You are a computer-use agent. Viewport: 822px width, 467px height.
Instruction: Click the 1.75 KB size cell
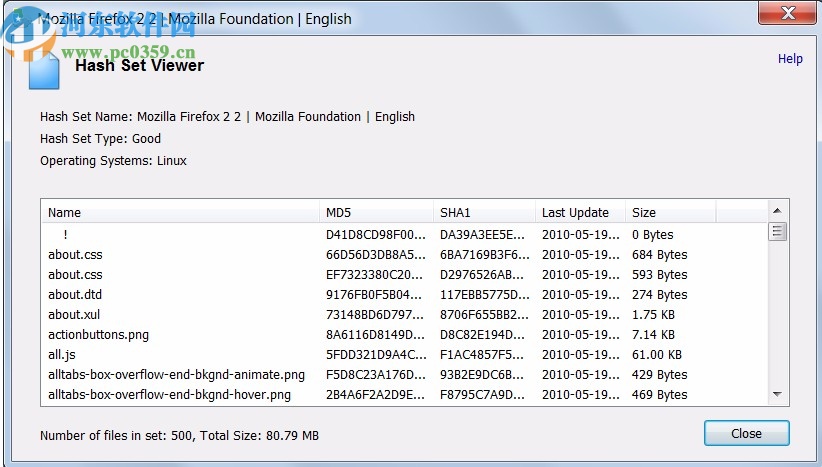653,314
